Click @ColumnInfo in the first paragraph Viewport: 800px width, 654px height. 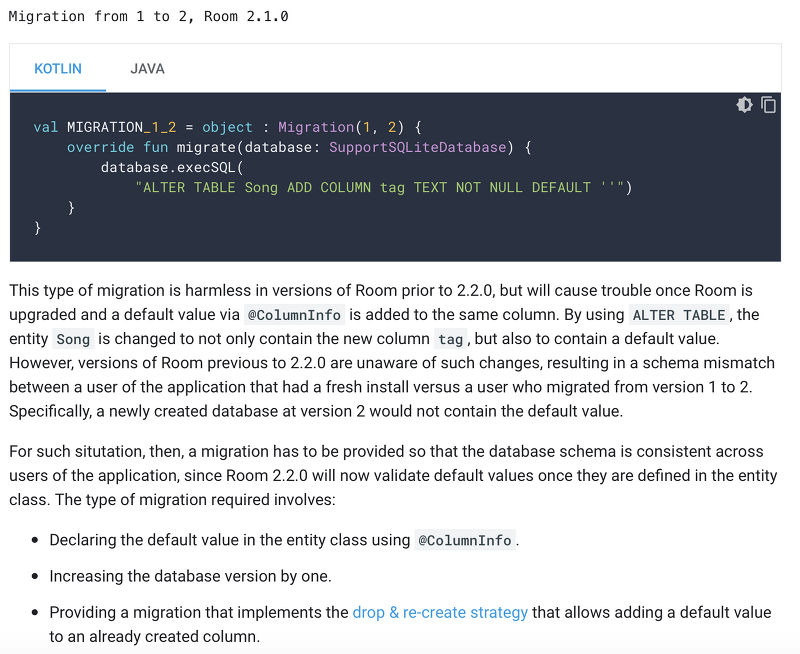tap(294, 315)
